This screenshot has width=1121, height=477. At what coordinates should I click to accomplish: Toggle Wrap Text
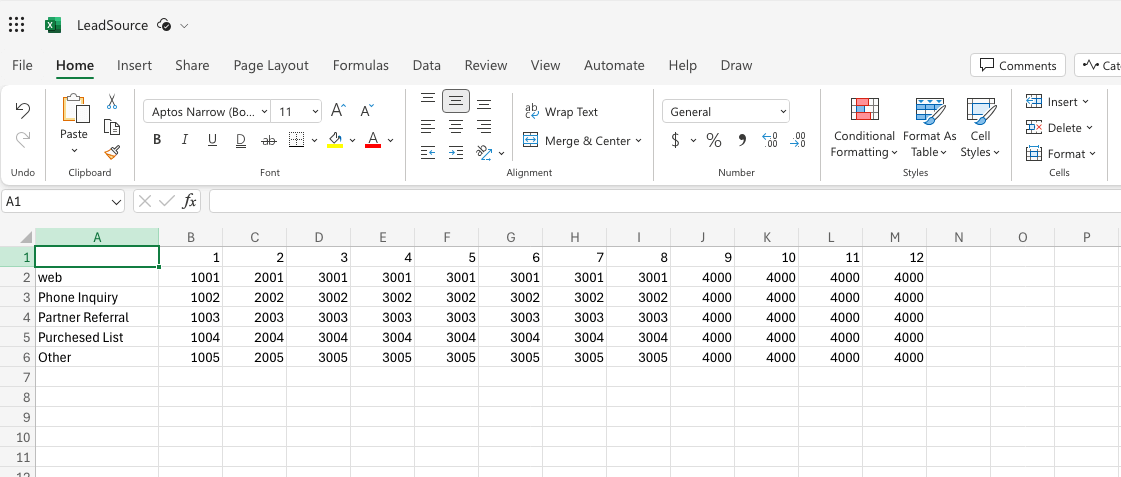[561, 112]
